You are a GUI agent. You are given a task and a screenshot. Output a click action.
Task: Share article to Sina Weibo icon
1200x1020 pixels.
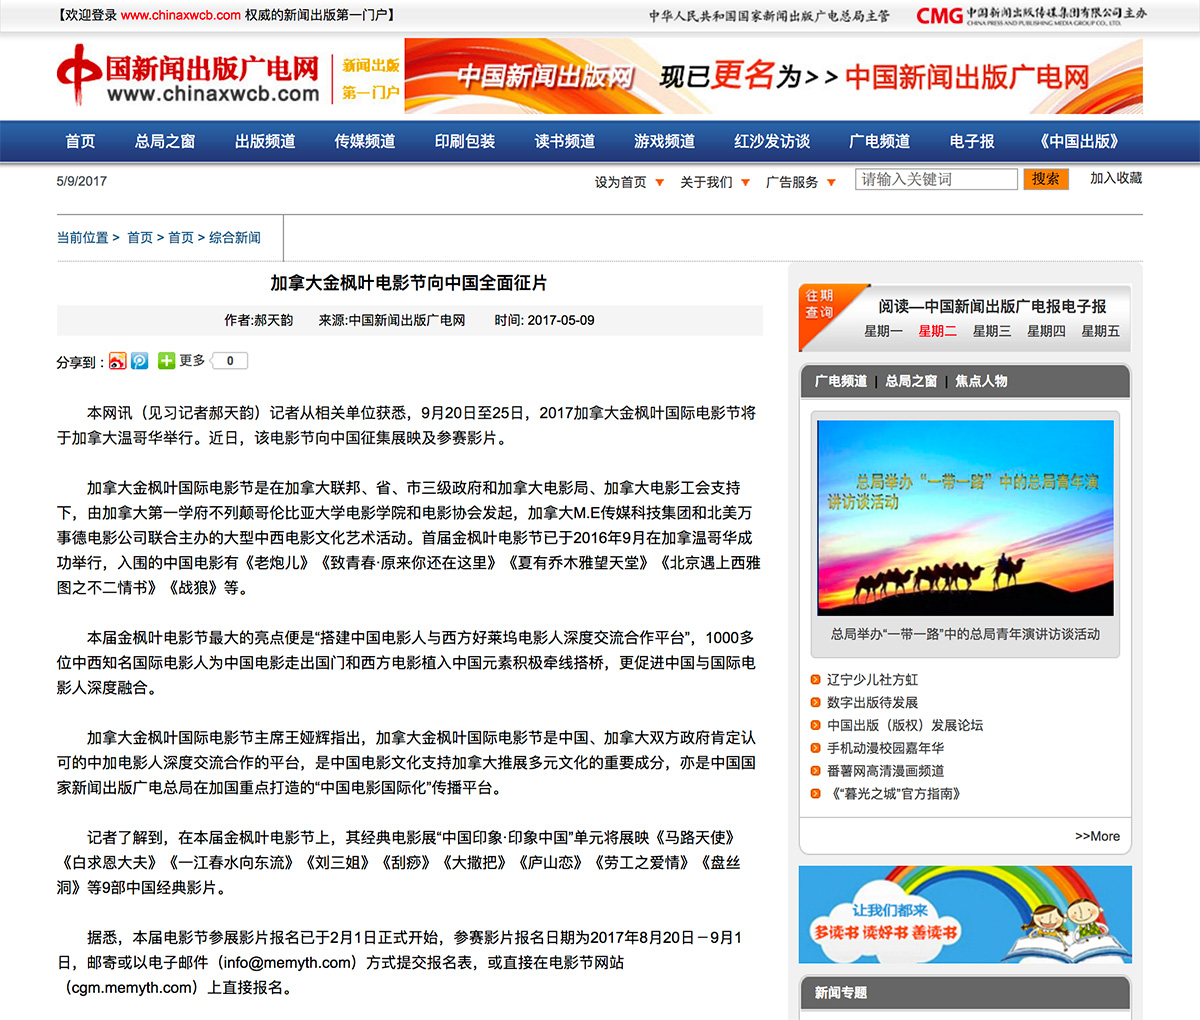[118, 361]
